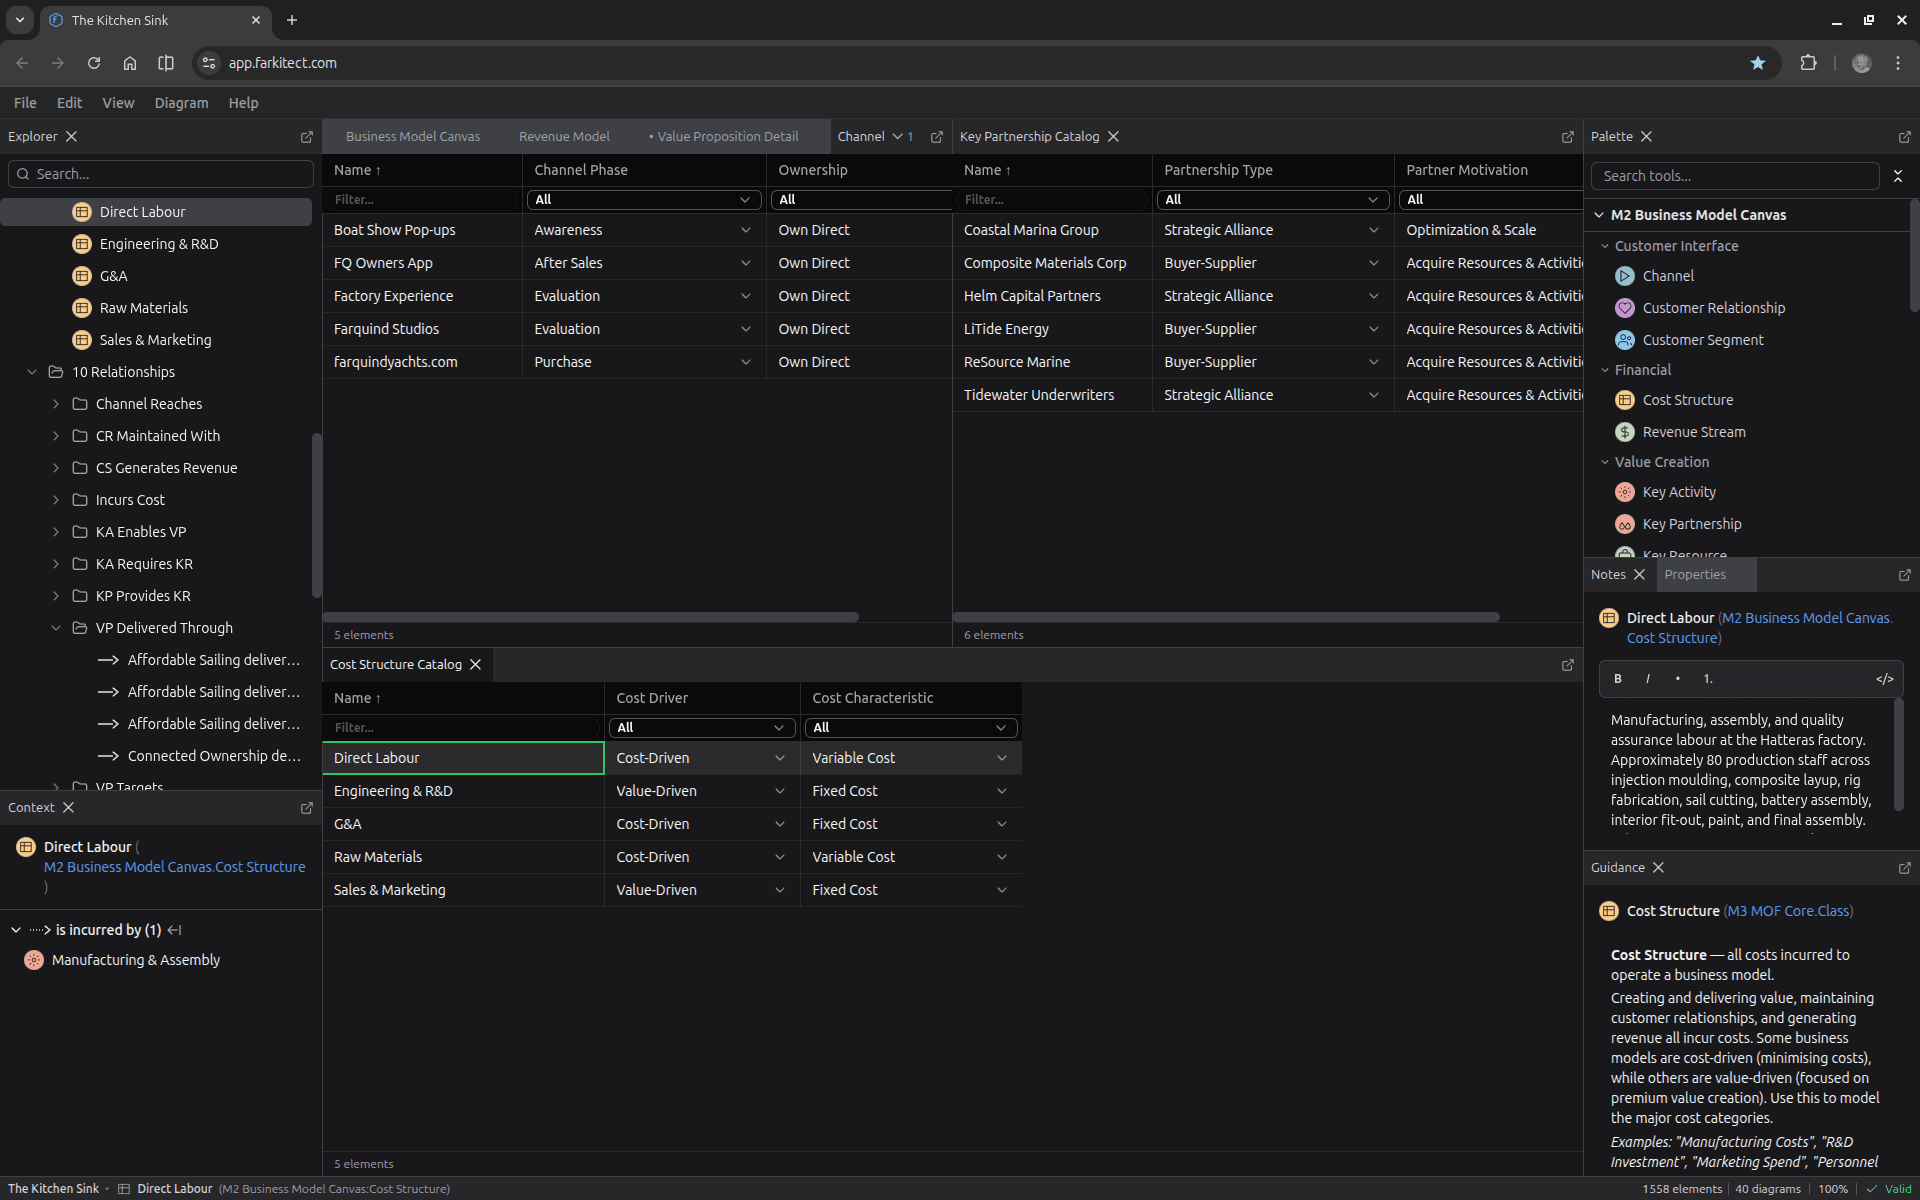Expand the Channel Reaches folder
The width and height of the screenshot is (1920, 1200).
point(56,404)
